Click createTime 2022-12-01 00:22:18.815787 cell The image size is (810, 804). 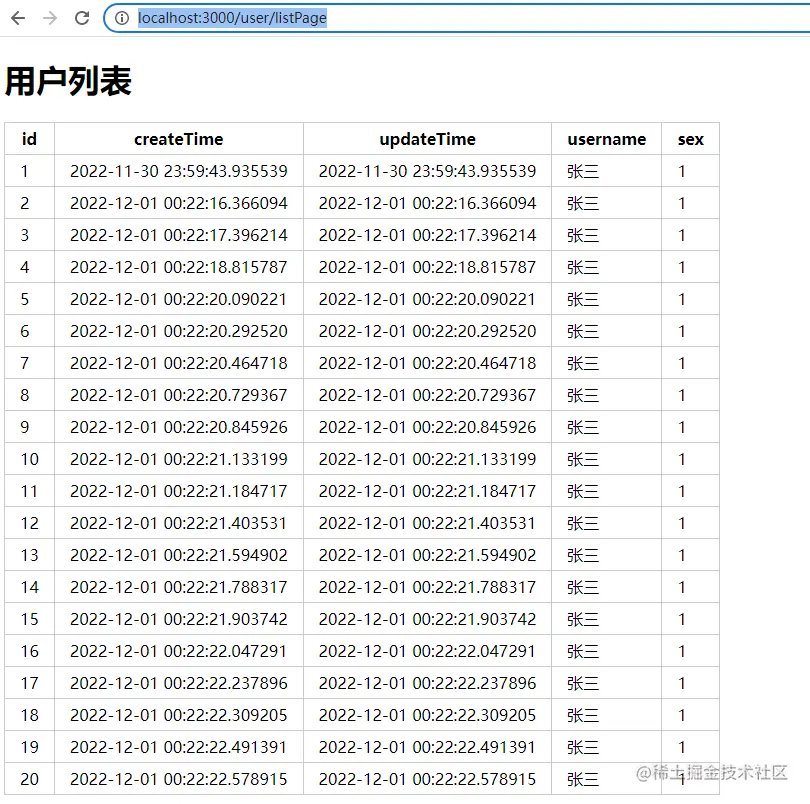(x=179, y=267)
